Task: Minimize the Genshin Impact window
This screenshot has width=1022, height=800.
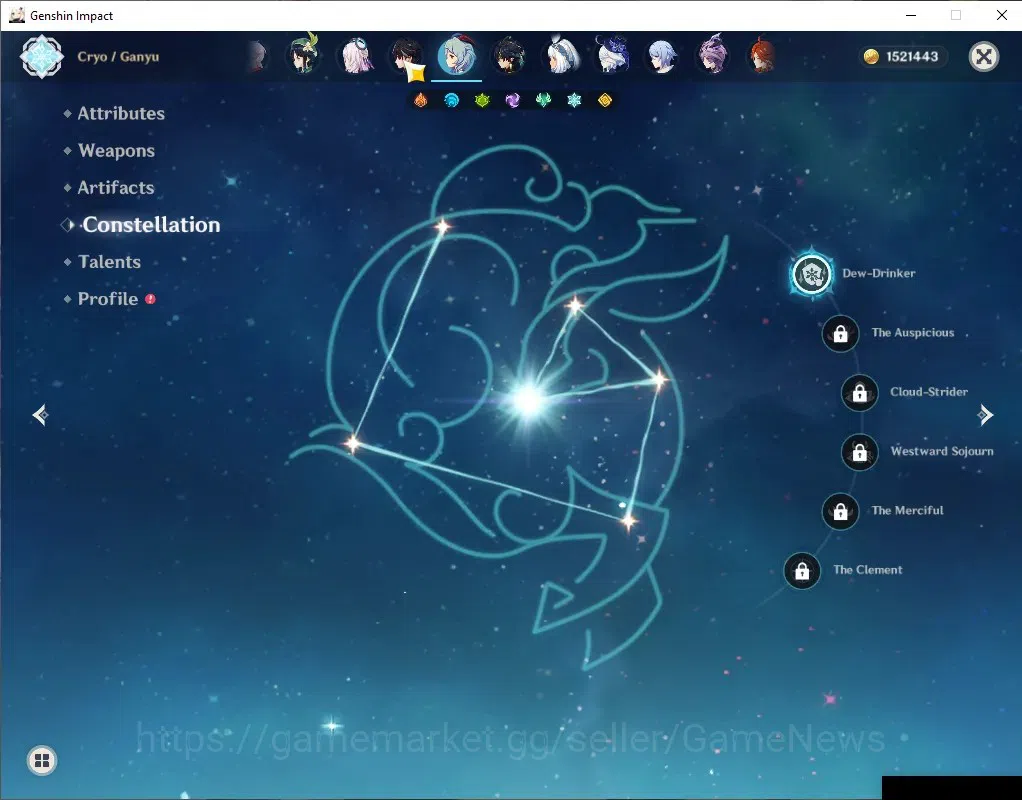Action: point(911,15)
